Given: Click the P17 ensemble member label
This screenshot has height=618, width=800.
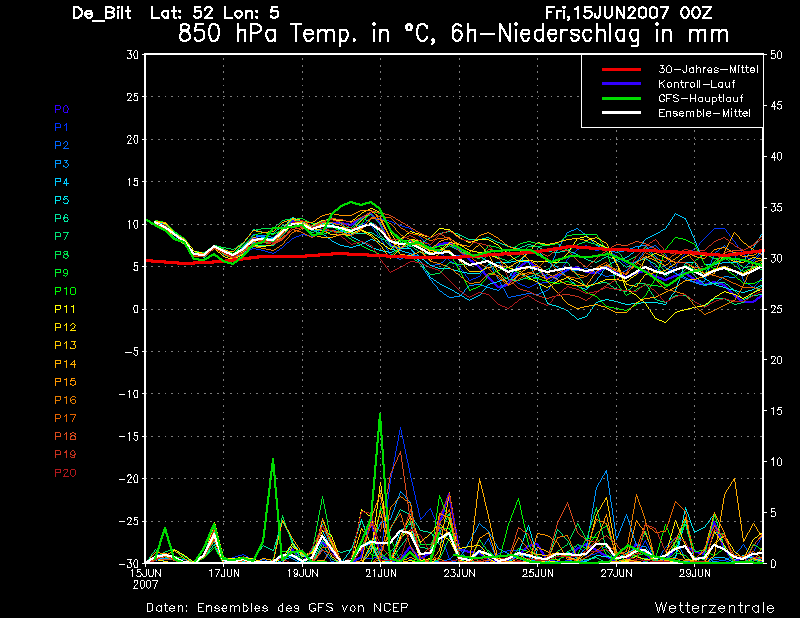Looking at the screenshot, I should [x=65, y=418].
